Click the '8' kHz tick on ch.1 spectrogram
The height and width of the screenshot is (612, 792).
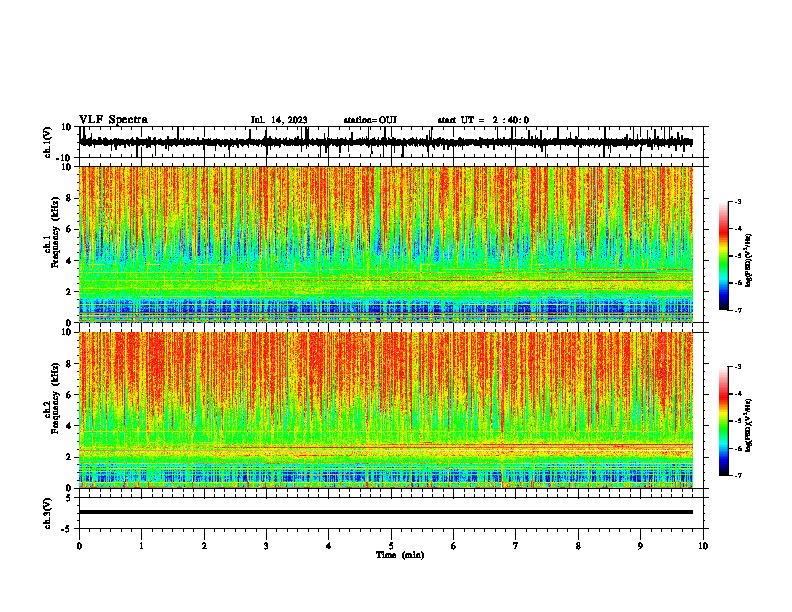[x=69, y=198]
